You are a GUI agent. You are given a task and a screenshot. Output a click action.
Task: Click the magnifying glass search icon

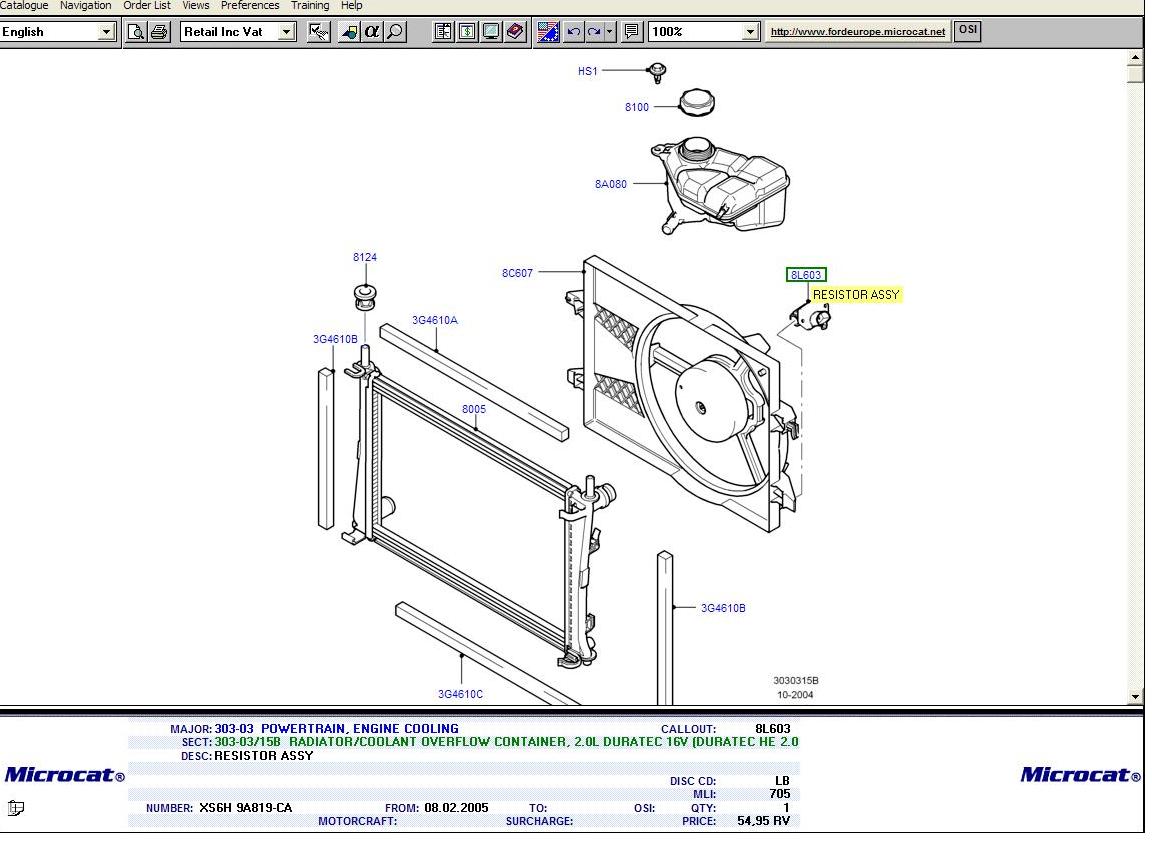click(x=395, y=32)
